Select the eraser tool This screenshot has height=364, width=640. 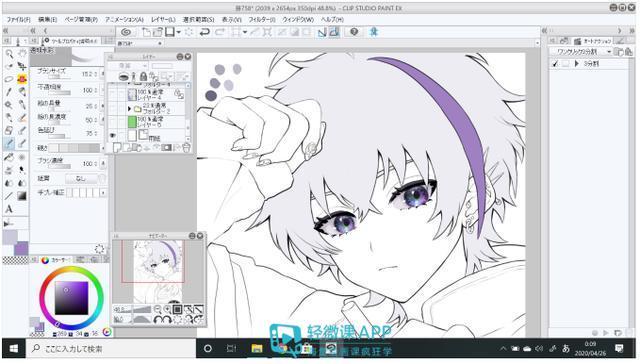pyautogui.click(x=9, y=131)
